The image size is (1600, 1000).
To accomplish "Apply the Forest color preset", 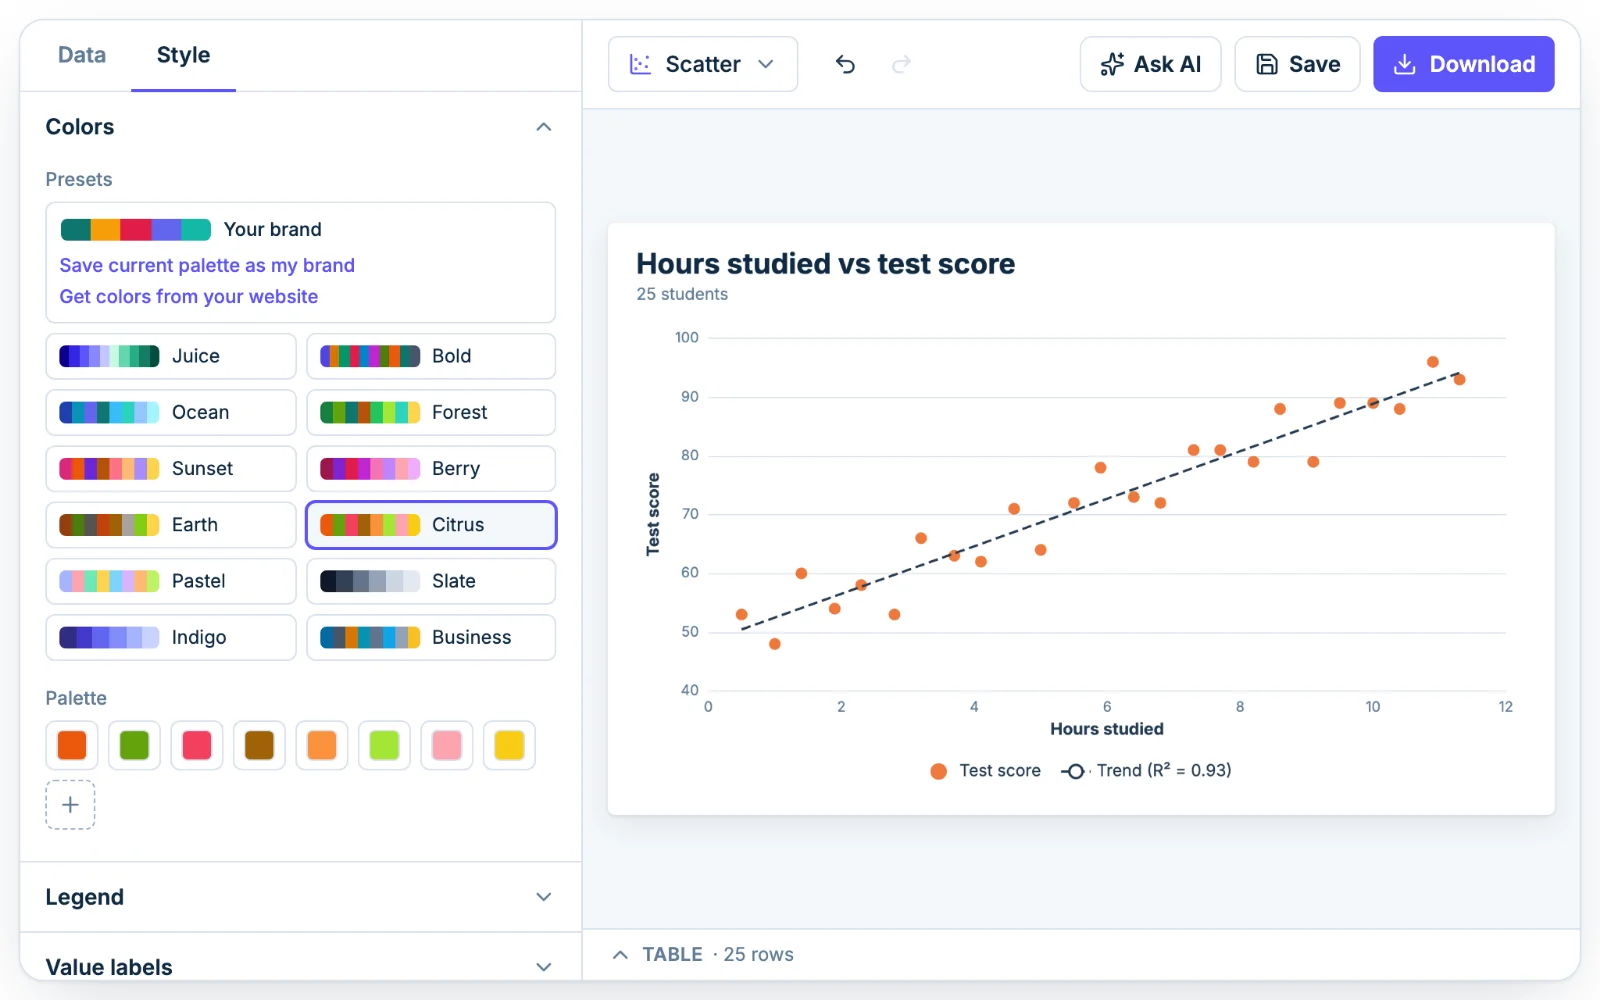I will pos(431,412).
